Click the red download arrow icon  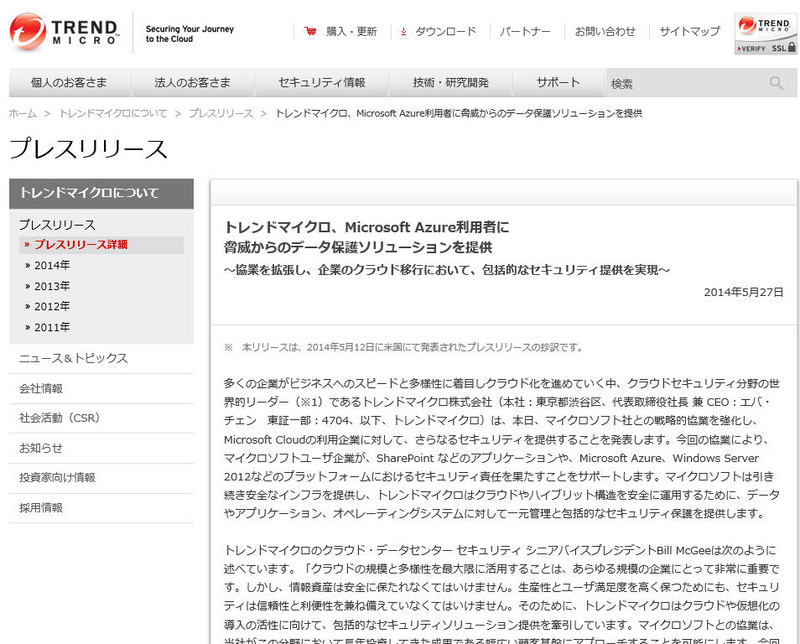402,31
